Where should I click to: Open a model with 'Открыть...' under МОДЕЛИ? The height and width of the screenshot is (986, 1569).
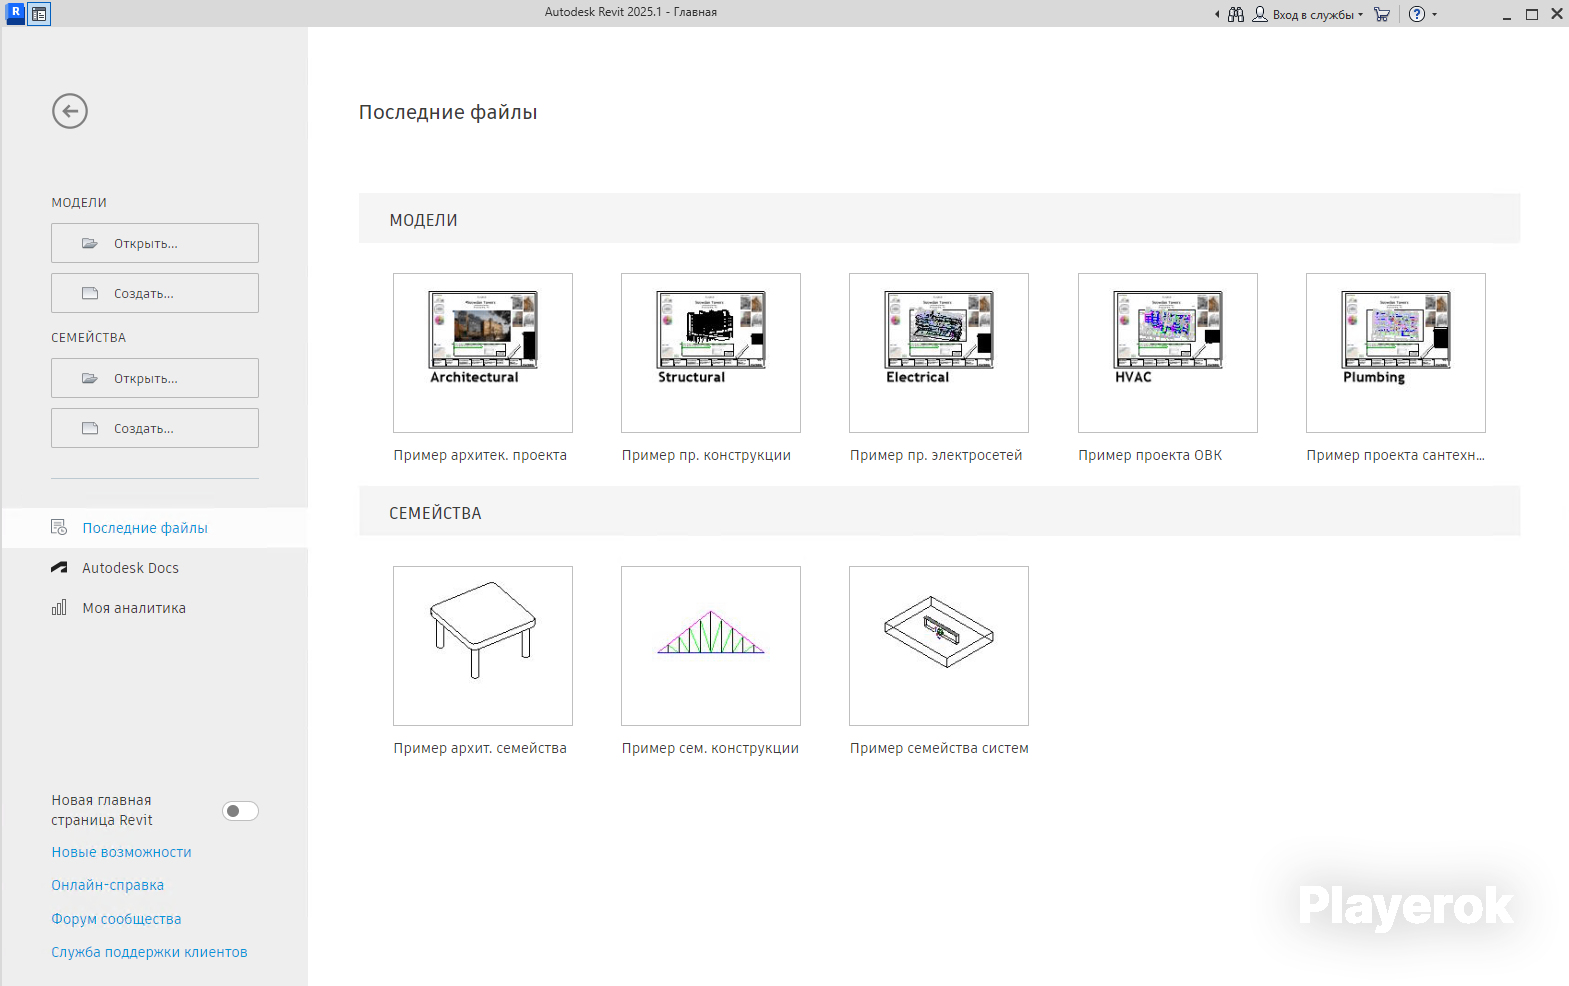click(x=155, y=243)
